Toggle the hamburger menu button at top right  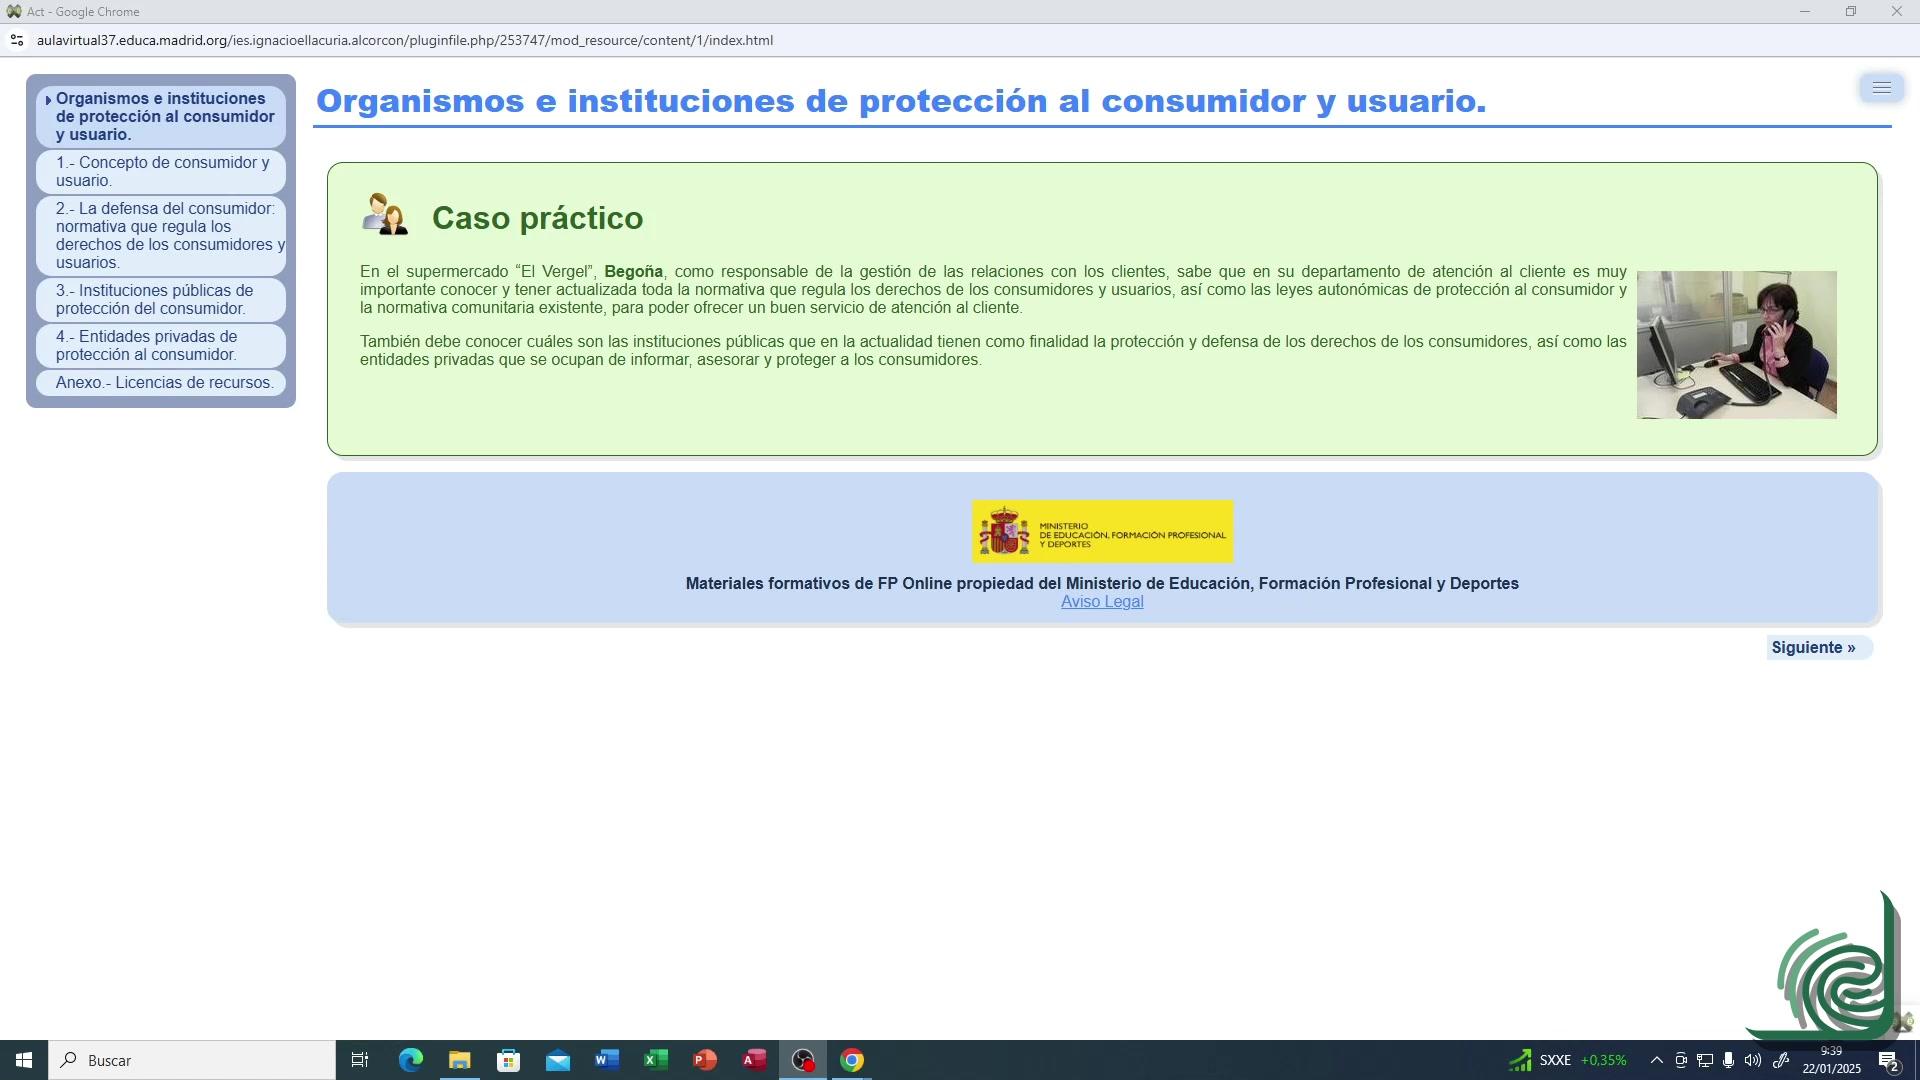(x=1881, y=88)
